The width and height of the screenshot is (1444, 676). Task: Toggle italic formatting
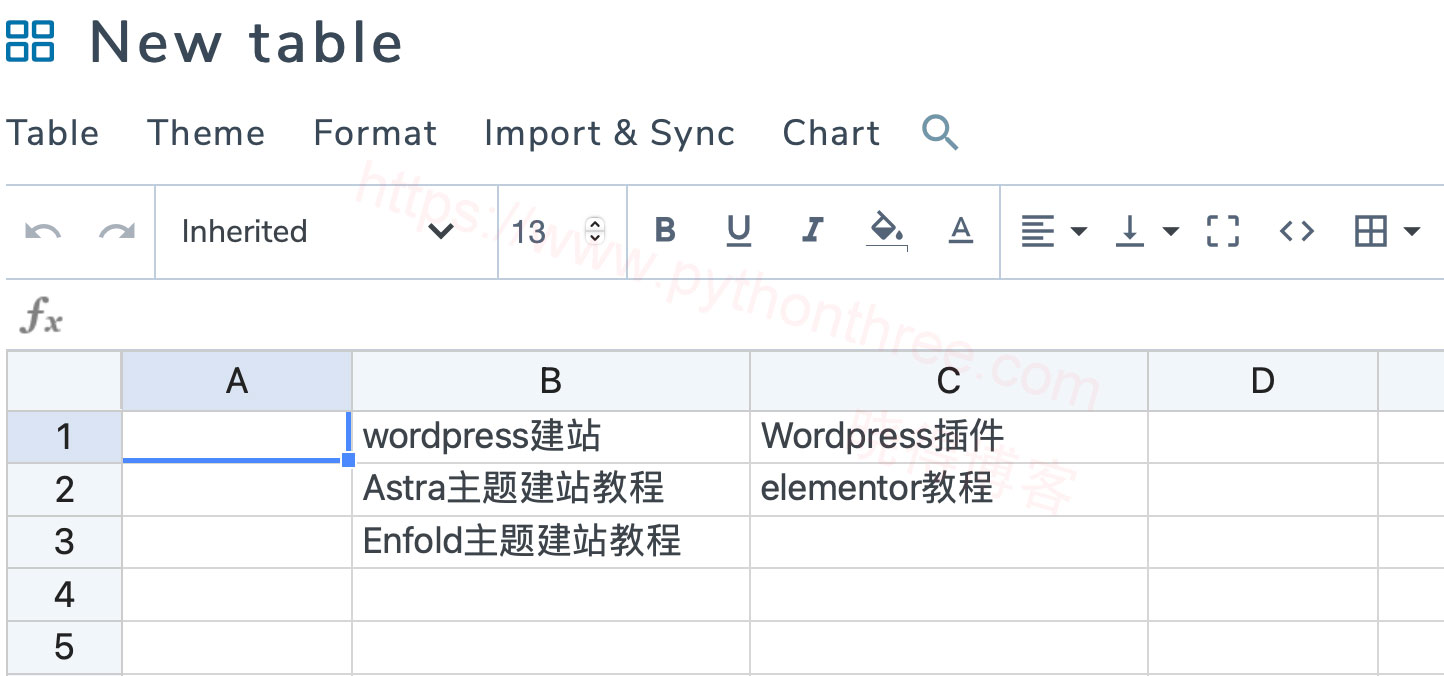point(812,231)
